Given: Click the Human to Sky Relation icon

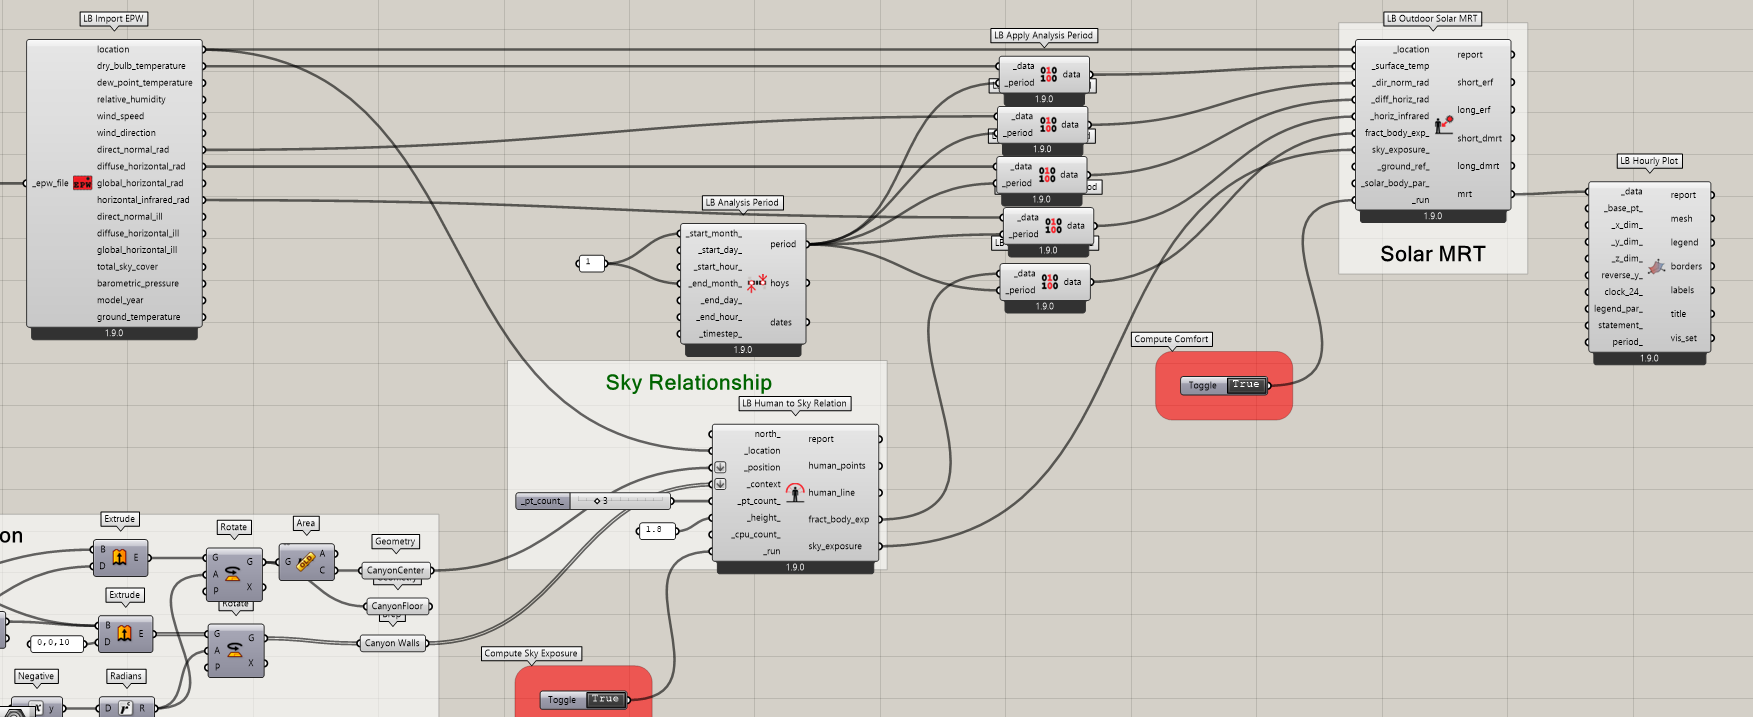Looking at the screenshot, I should point(794,492).
